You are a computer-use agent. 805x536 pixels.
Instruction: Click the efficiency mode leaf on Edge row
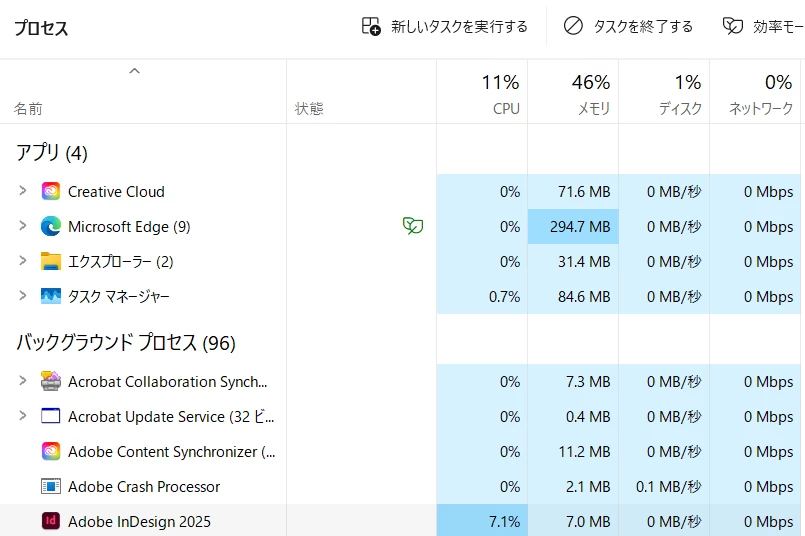tap(413, 225)
